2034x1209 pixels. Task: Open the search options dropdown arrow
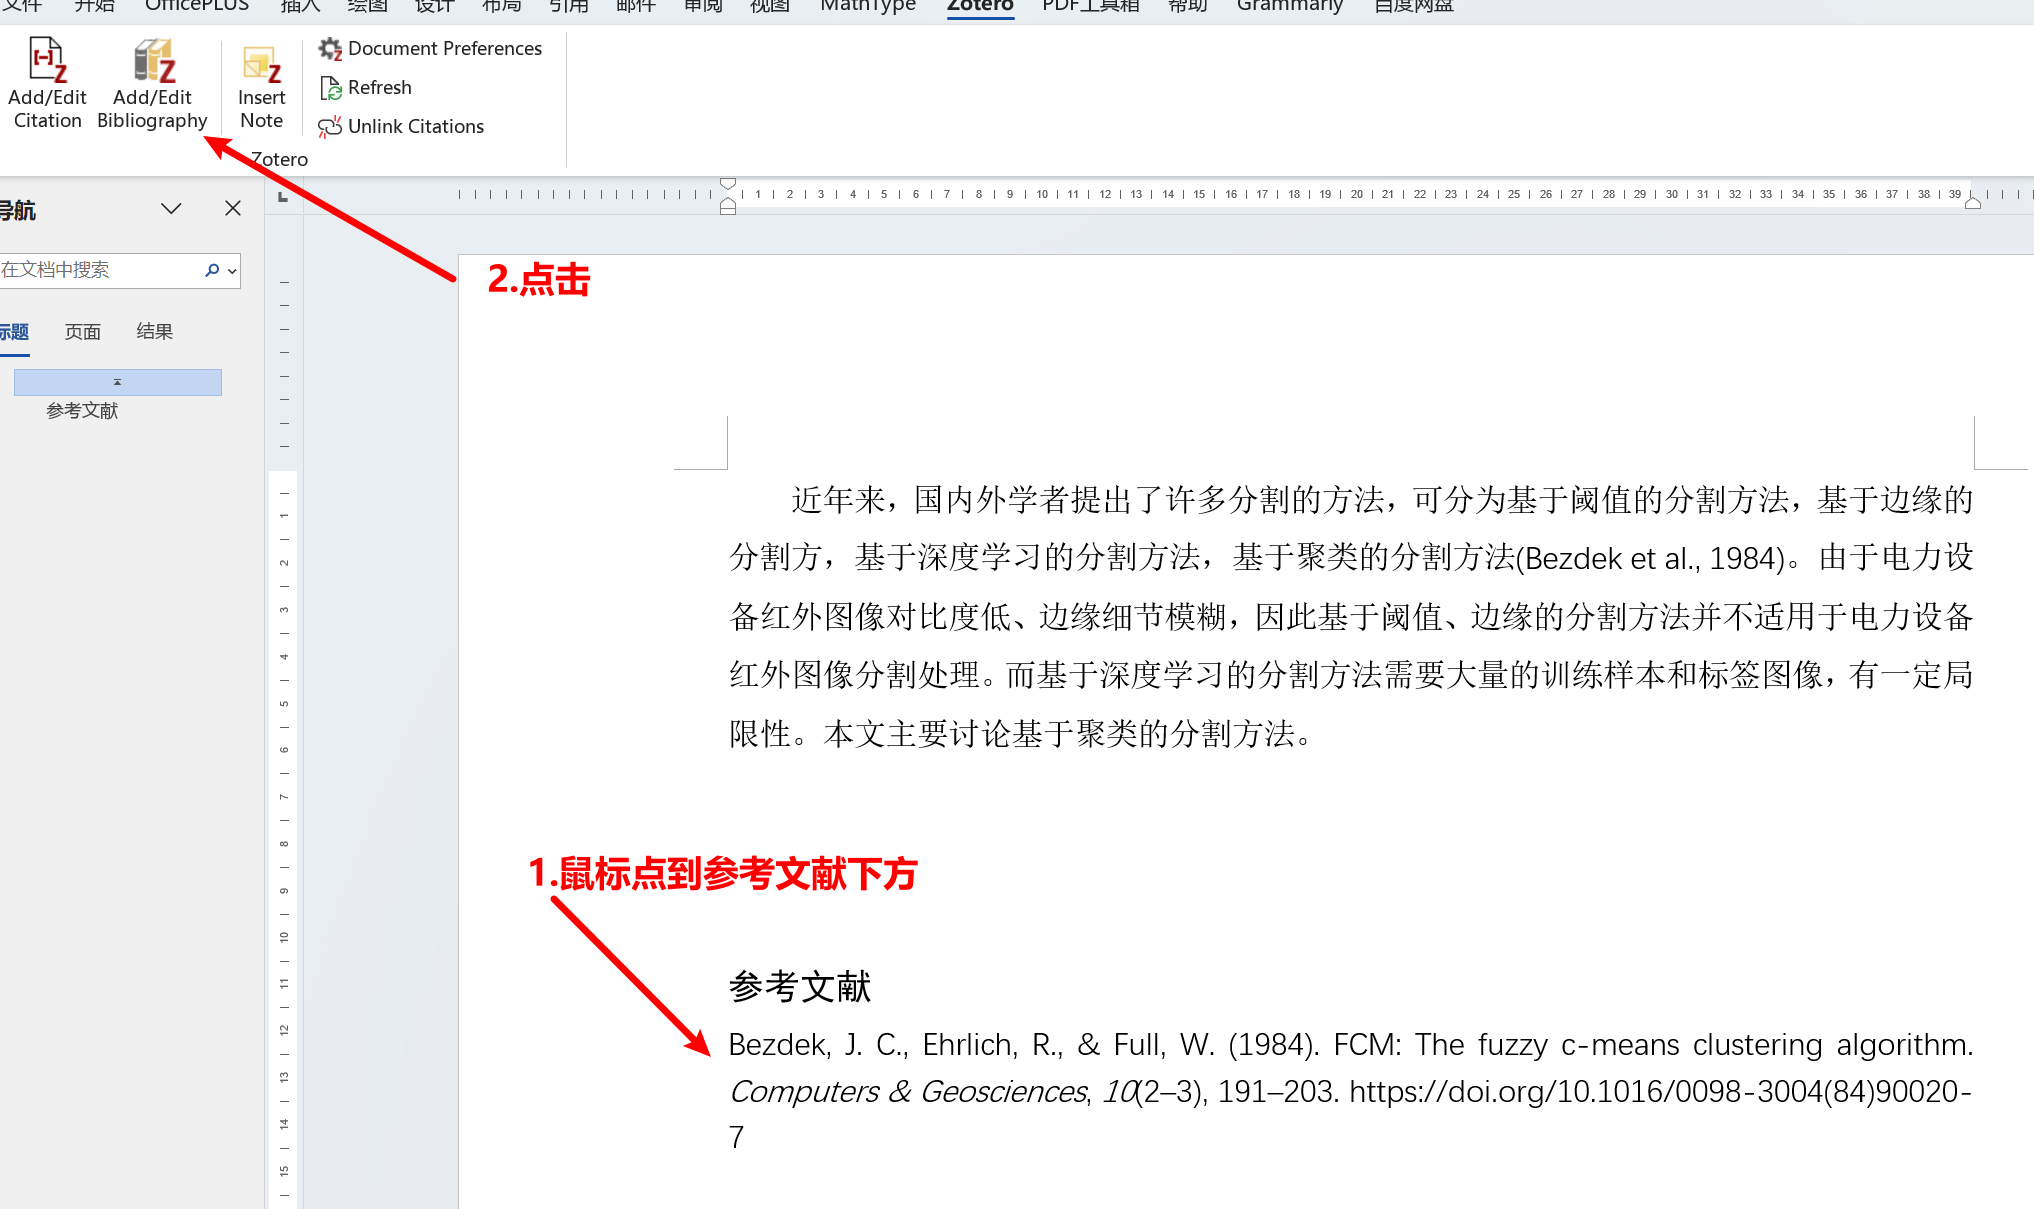point(232,270)
